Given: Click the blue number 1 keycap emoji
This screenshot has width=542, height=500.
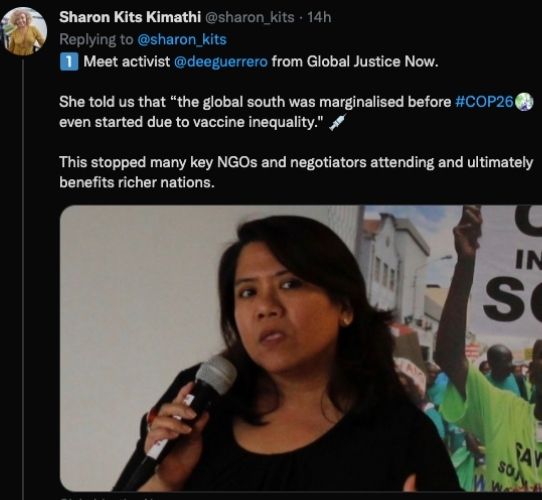Looking at the screenshot, I should tap(69, 62).
